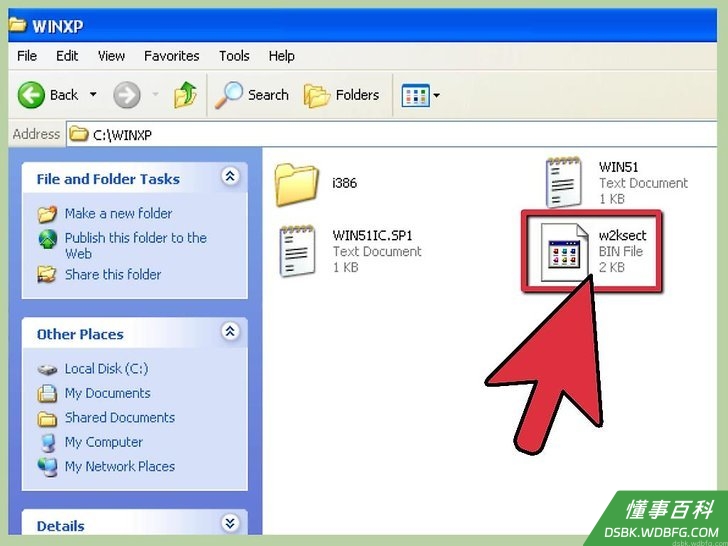Select the i386 folder name
This screenshot has width=728, height=546.
(344, 183)
